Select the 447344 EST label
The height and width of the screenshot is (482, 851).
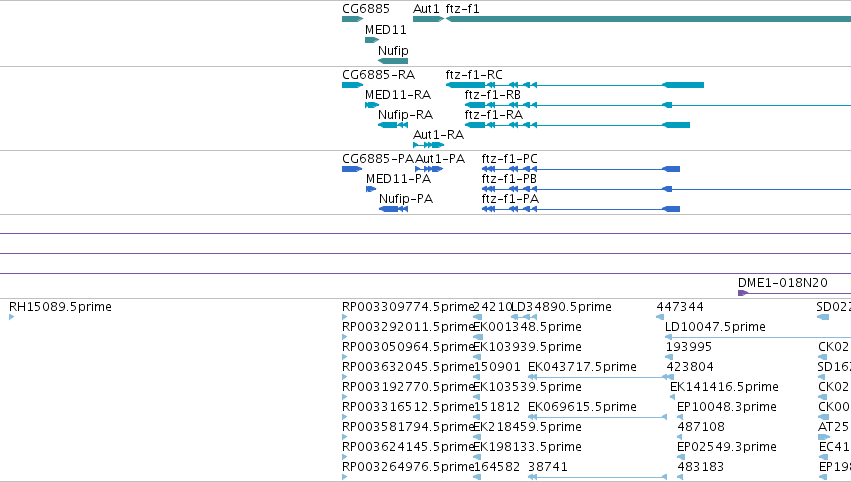(680, 307)
